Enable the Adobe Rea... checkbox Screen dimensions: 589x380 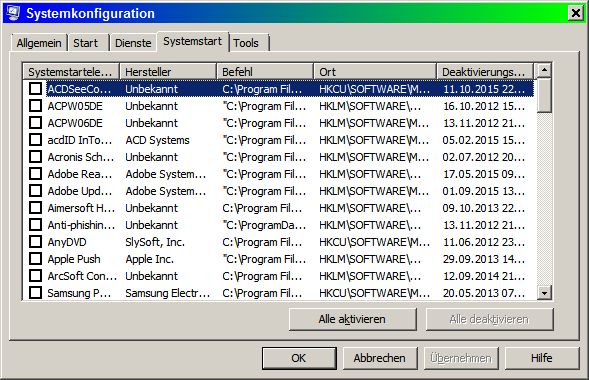(x=36, y=174)
